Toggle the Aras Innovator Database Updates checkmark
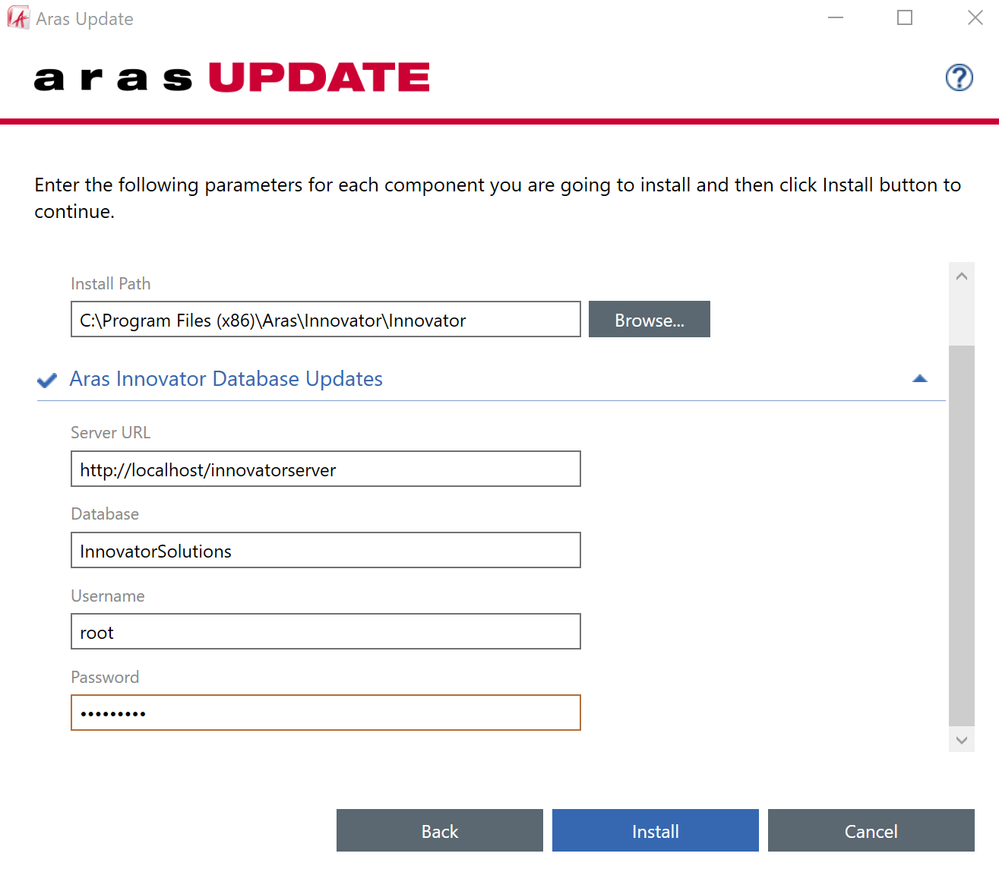The image size is (999, 888). (46, 380)
